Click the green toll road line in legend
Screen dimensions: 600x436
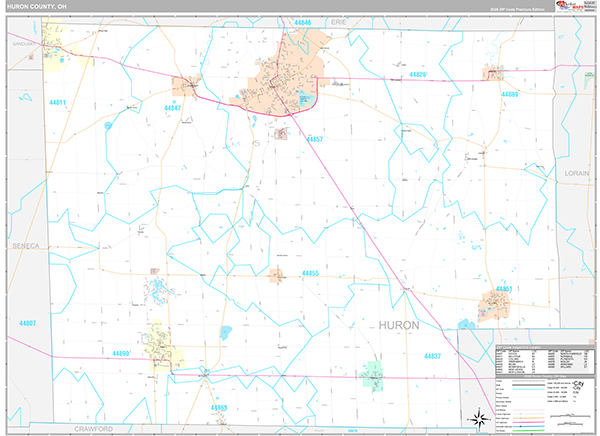click(x=529, y=430)
